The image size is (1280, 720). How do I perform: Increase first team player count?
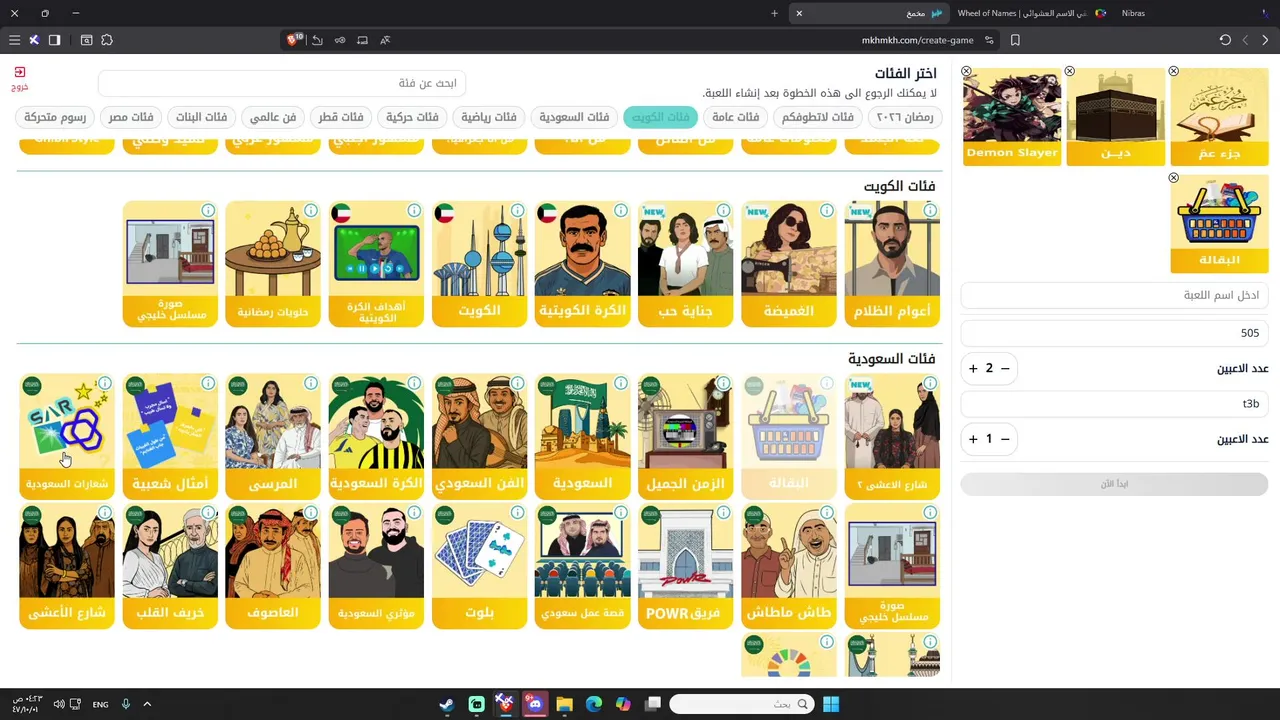pyautogui.click(x=973, y=369)
